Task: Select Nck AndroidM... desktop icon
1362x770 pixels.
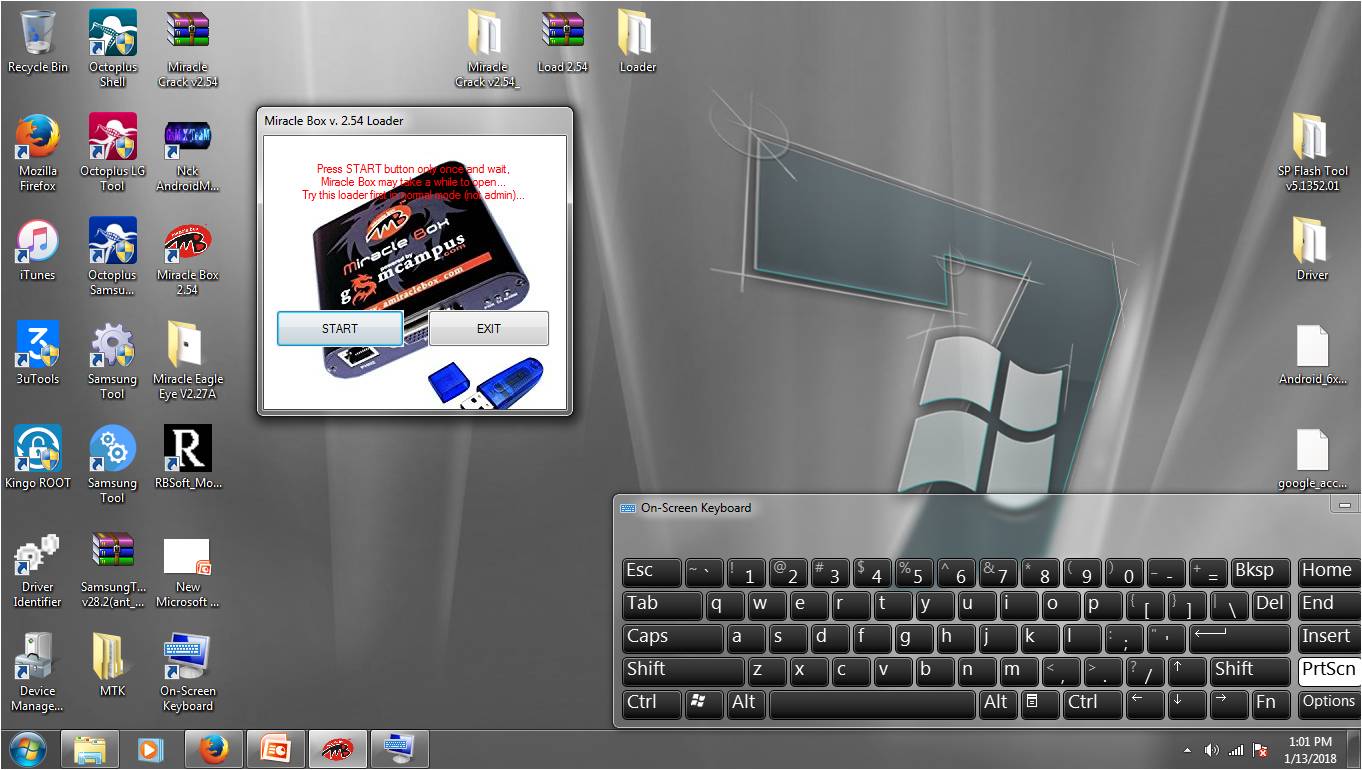Action: pyautogui.click(x=188, y=152)
